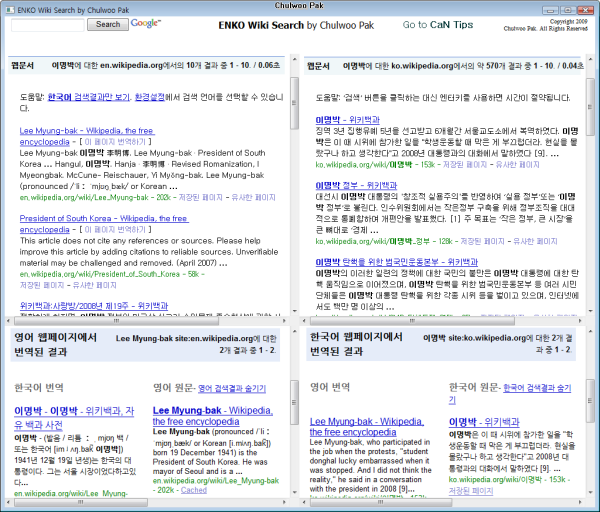Click the bottom-right pane vertical scrollbar thumb
The height and width of the screenshot is (512, 600).
click(x=590, y=401)
